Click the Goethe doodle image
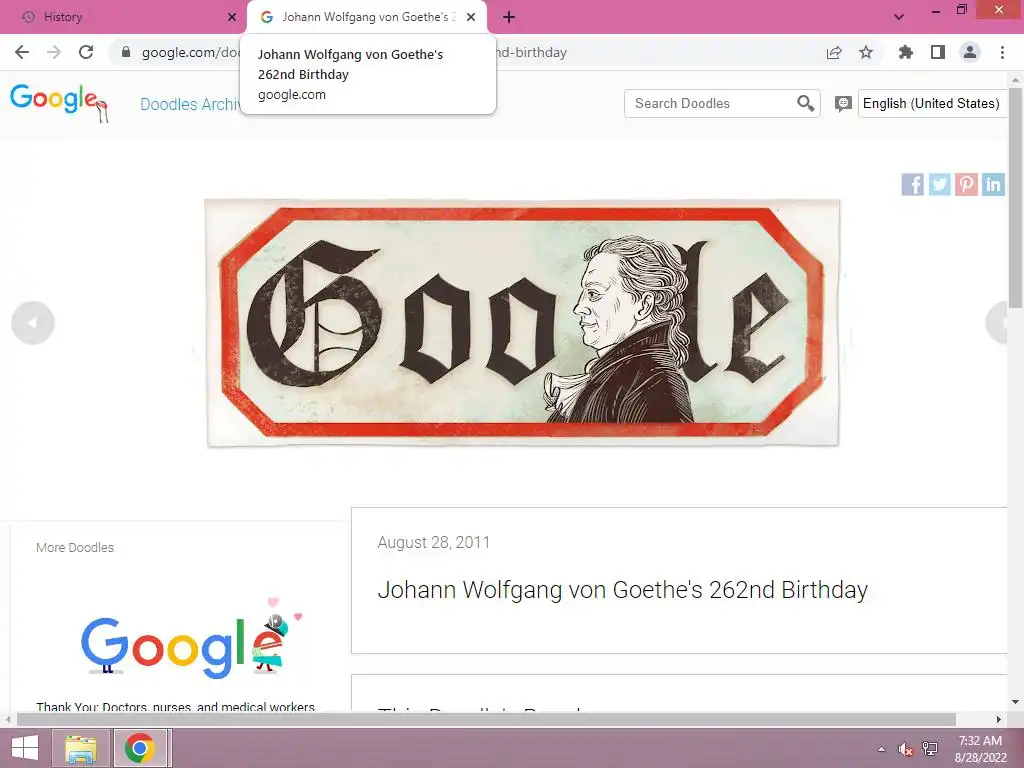Image resolution: width=1024 pixels, height=768 pixels. click(522, 323)
